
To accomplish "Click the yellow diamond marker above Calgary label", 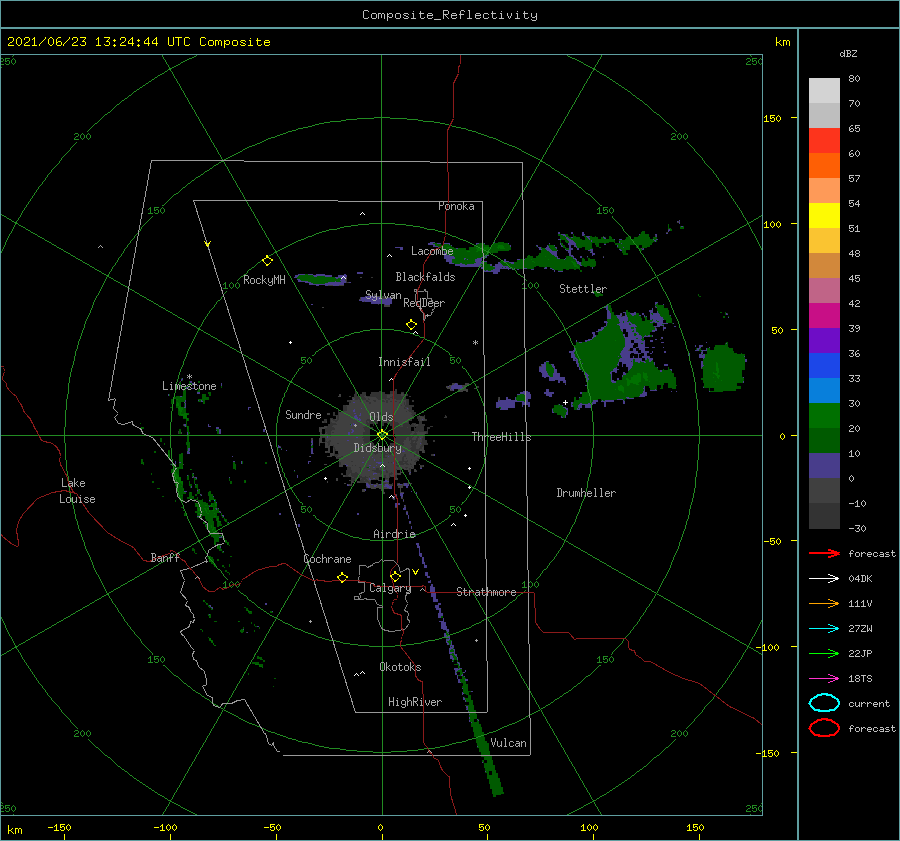I will tap(395, 576).
